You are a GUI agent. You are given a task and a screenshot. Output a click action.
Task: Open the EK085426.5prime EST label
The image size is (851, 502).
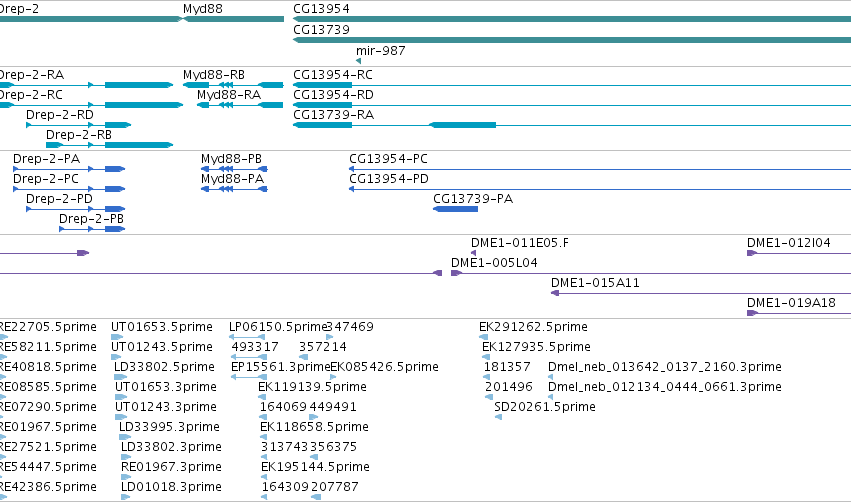tap(384, 367)
